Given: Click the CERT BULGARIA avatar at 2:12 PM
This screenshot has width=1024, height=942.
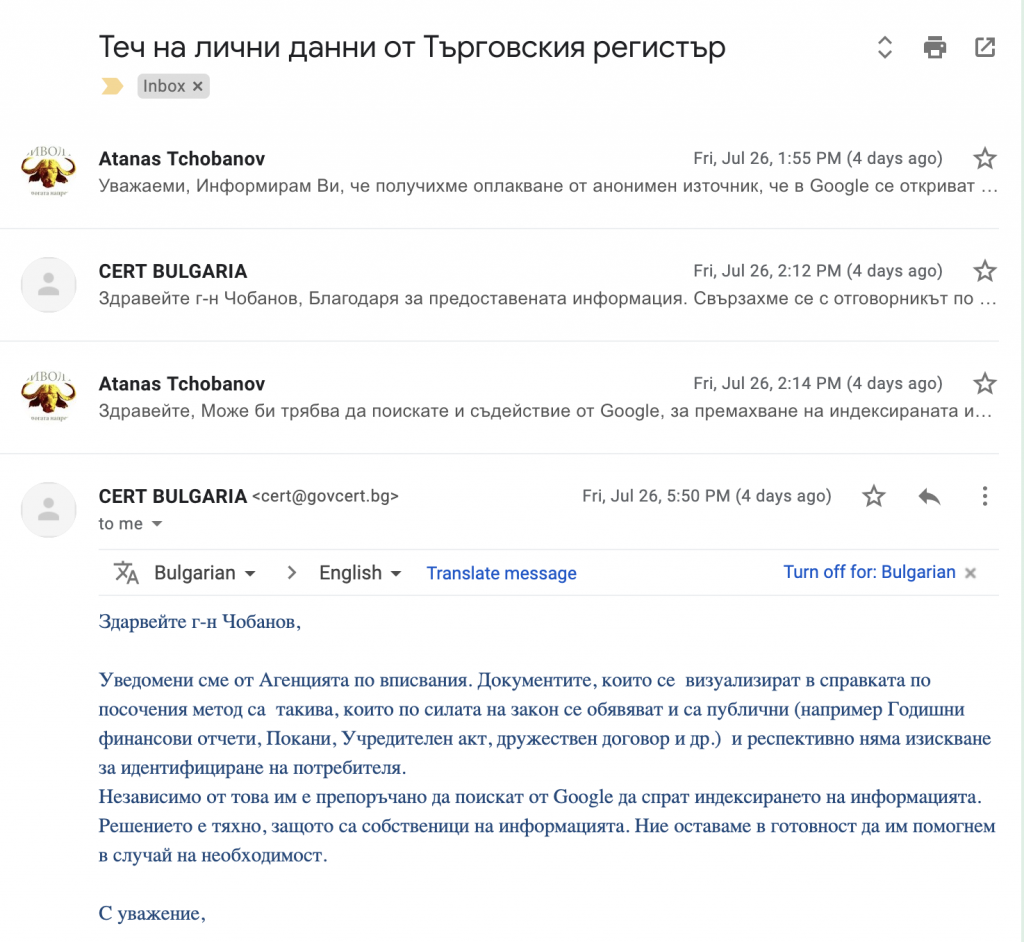Looking at the screenshot, I should (48, 284).
